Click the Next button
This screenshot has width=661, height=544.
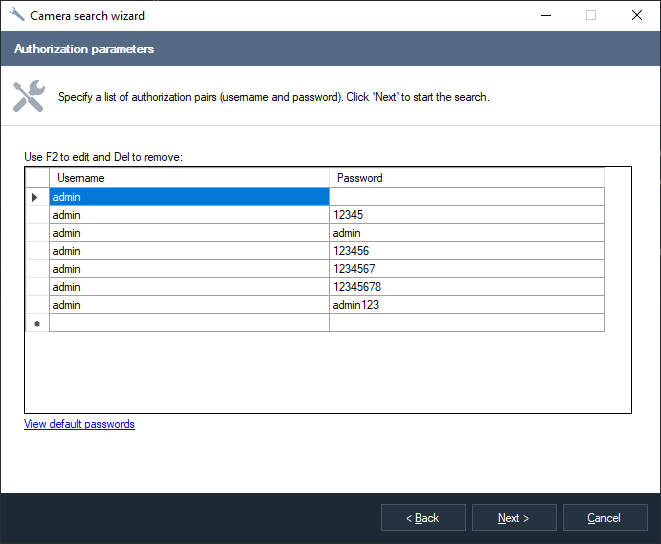[x=513, y=518]
